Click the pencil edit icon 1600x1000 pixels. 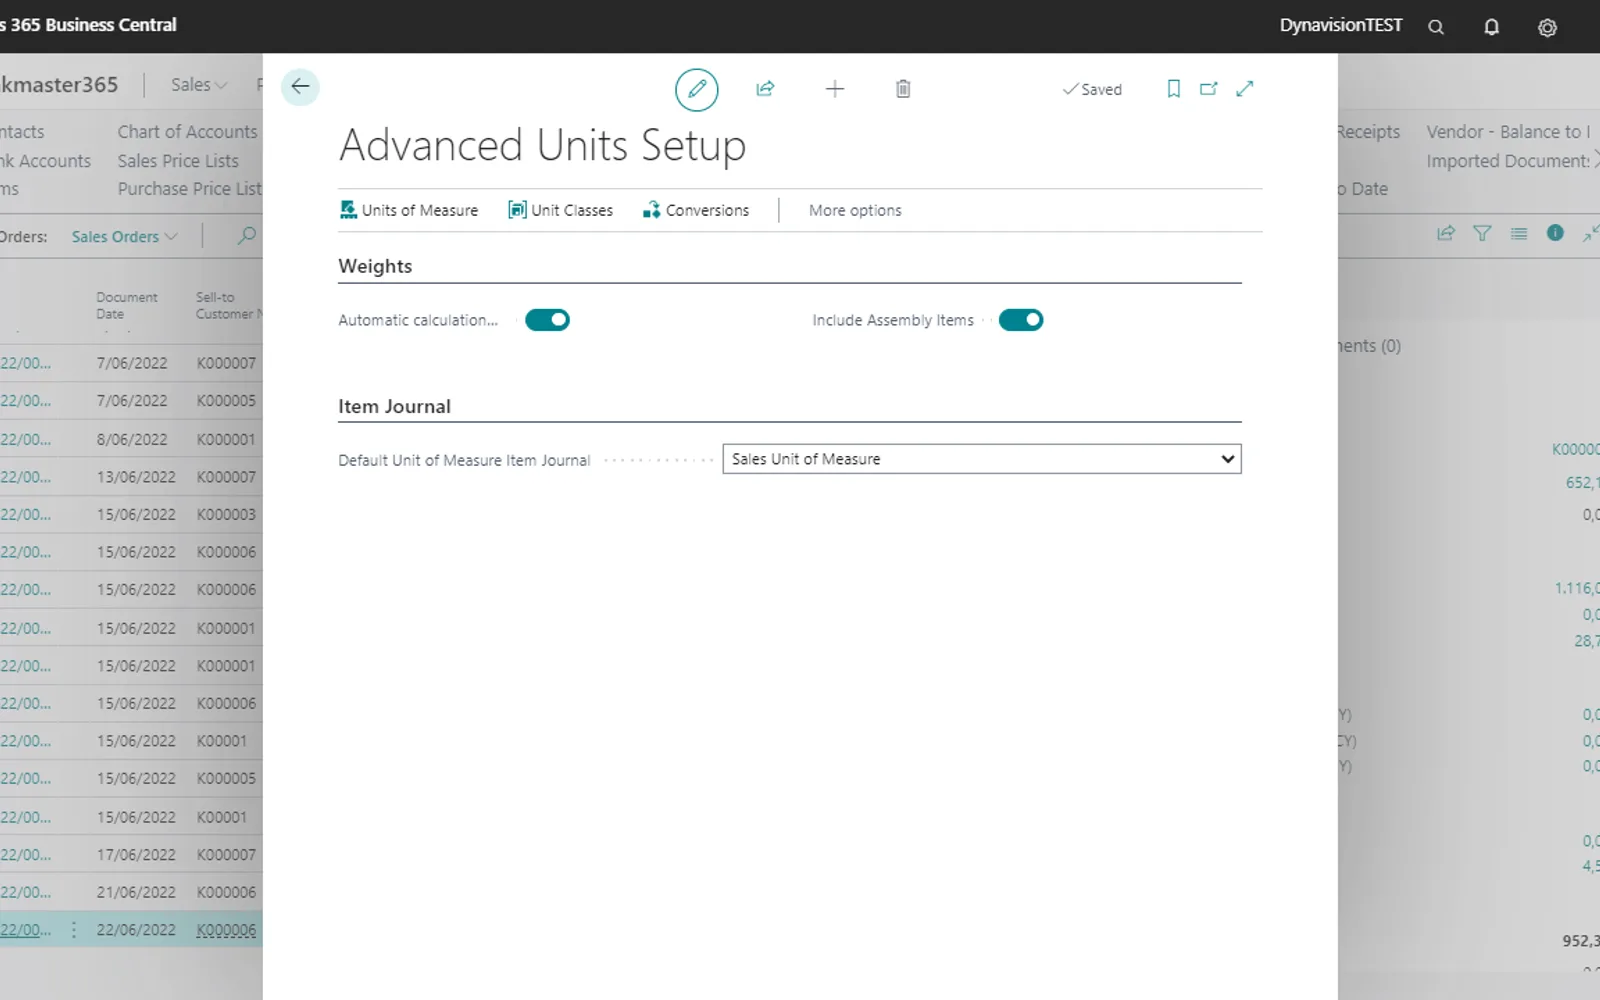coord(697,89)
